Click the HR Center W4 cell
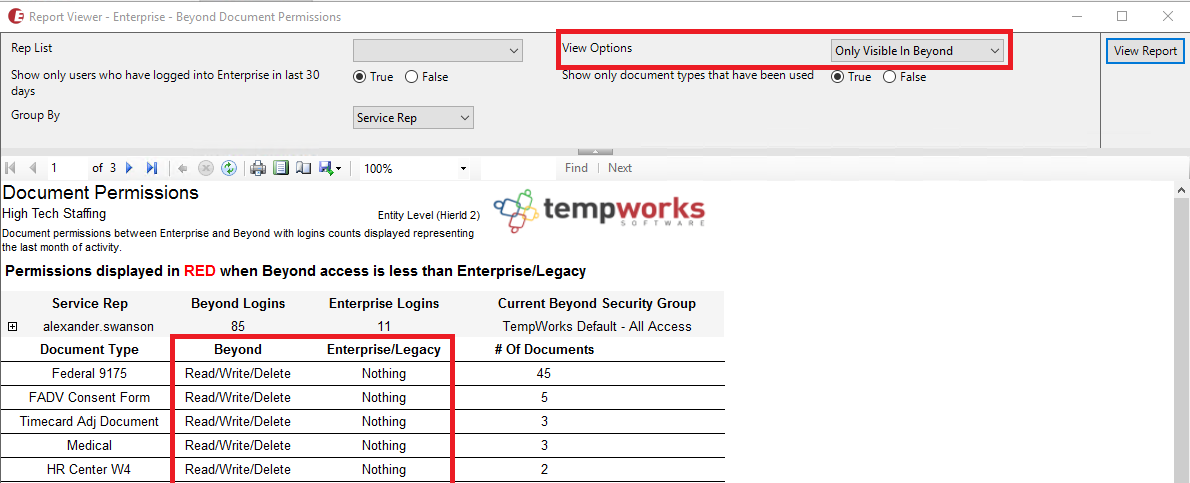The height and width of the screenshot is (483, 1190). tap(89, 469)
